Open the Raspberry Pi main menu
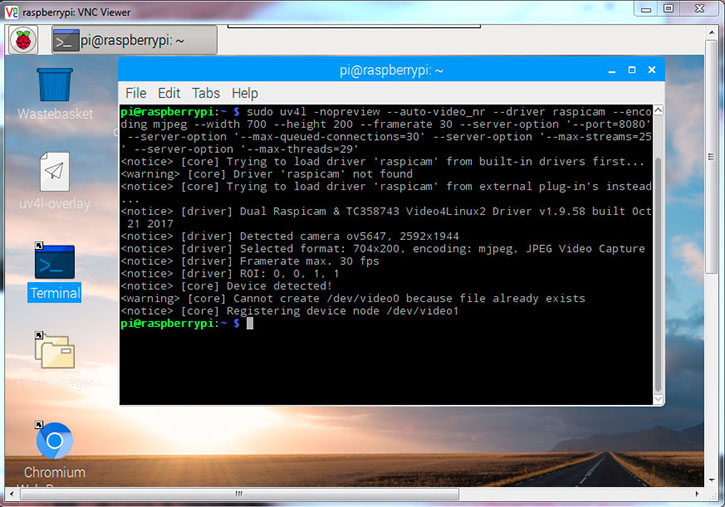Screen dimensions: 725x507 pyautogui.click(x=23, y=41)
